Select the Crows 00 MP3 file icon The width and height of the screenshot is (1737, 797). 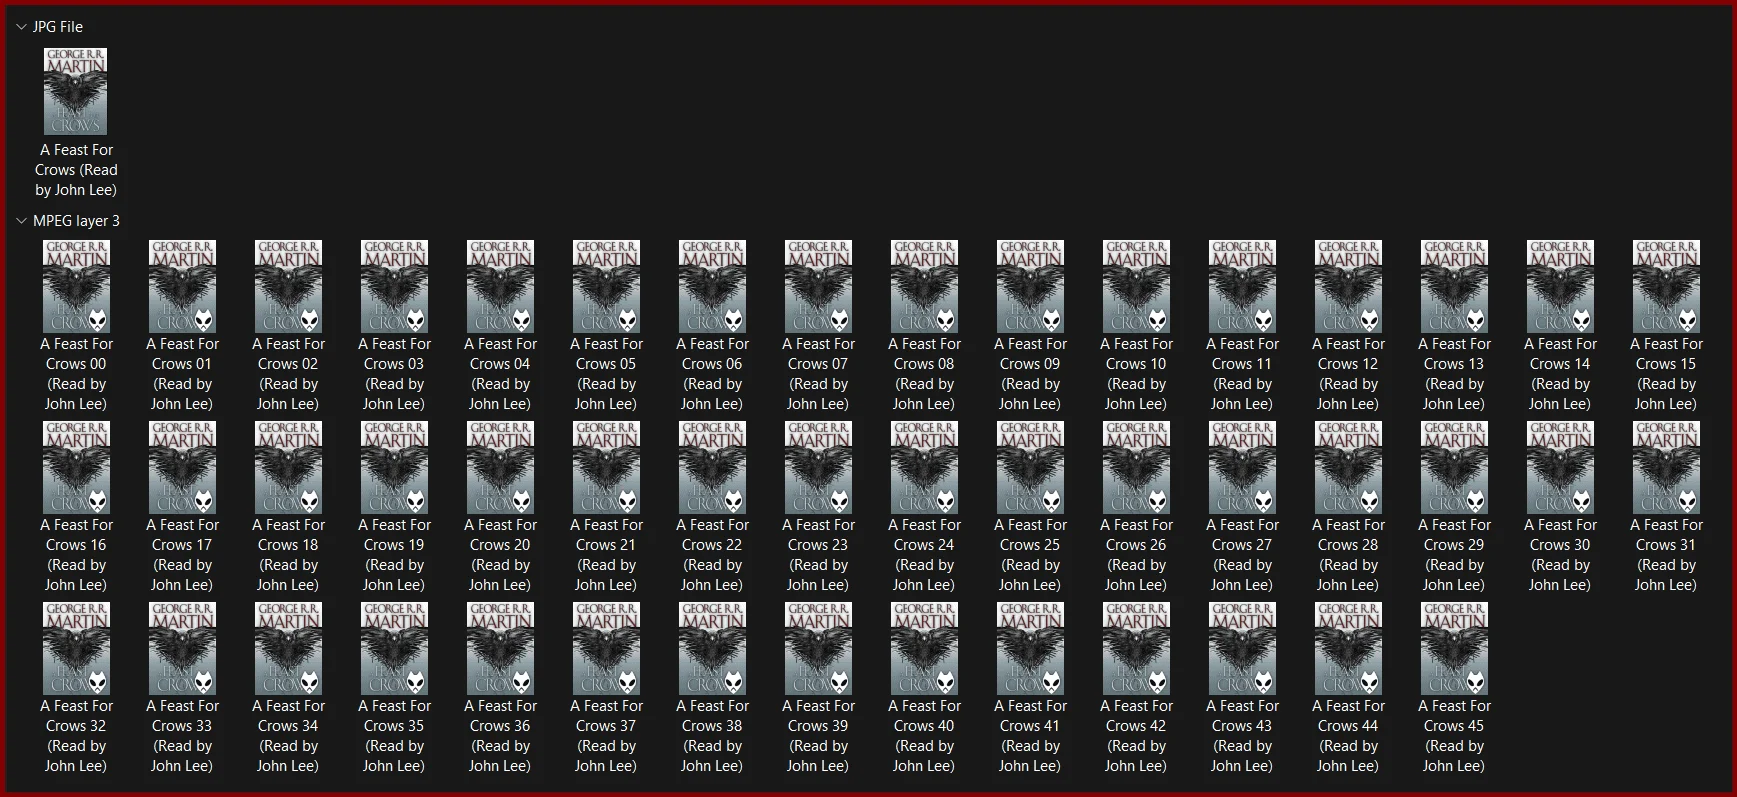tap(76, 286)
